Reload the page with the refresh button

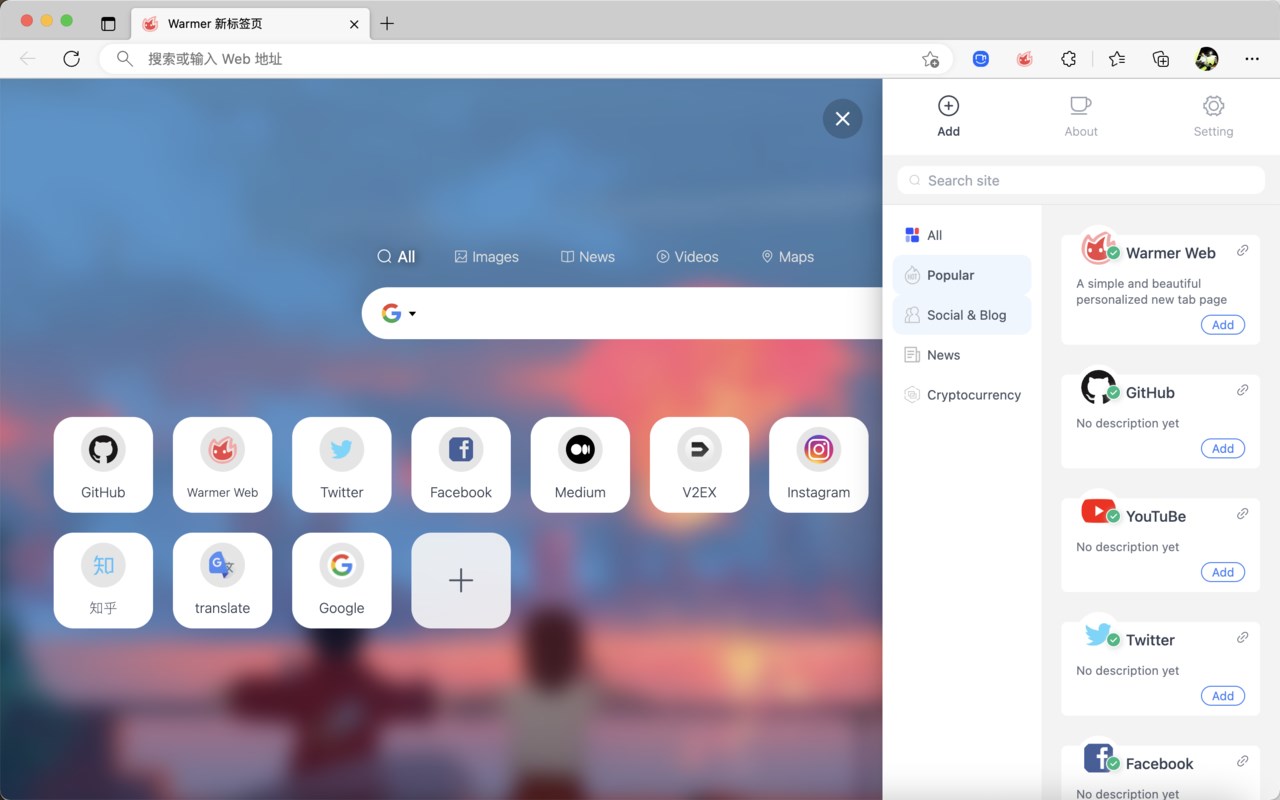pyautogui.click(x=71, y=59)
